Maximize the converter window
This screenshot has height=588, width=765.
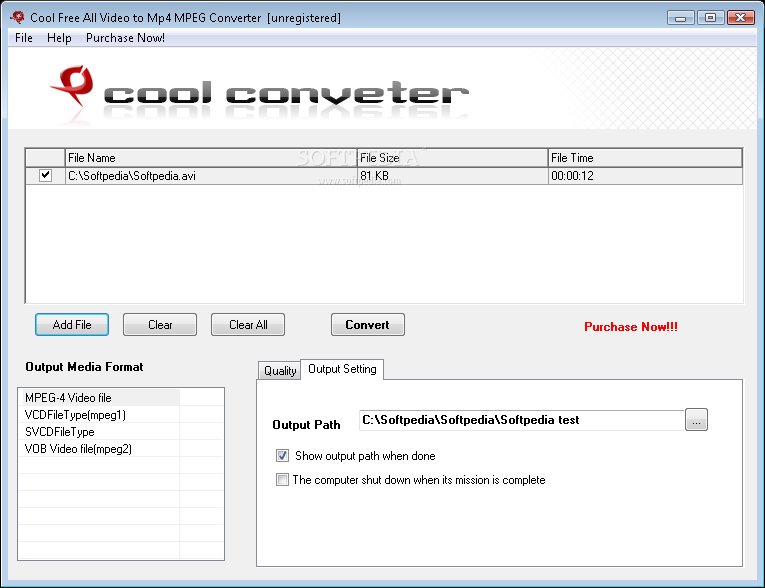point(710,18)
